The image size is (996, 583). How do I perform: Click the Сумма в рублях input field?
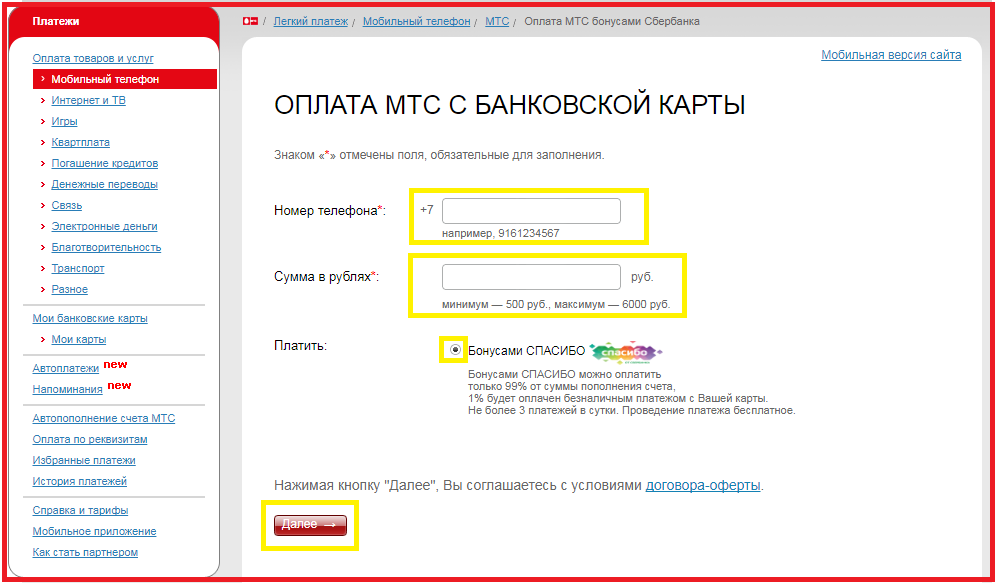(x=531, y=277)
